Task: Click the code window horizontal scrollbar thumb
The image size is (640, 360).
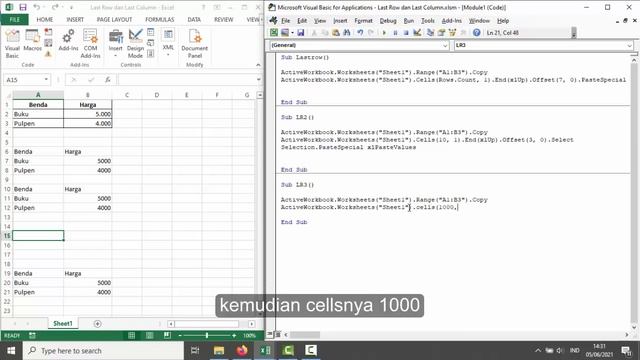Action: click(x=305, y=335)
